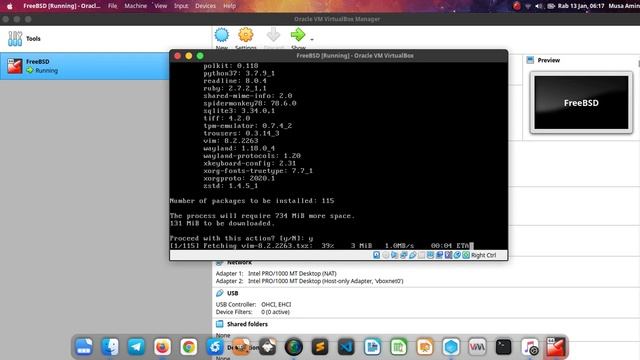Click the vim fetching progress line
Screen dimensions: 640x360
tap(322, 246)
